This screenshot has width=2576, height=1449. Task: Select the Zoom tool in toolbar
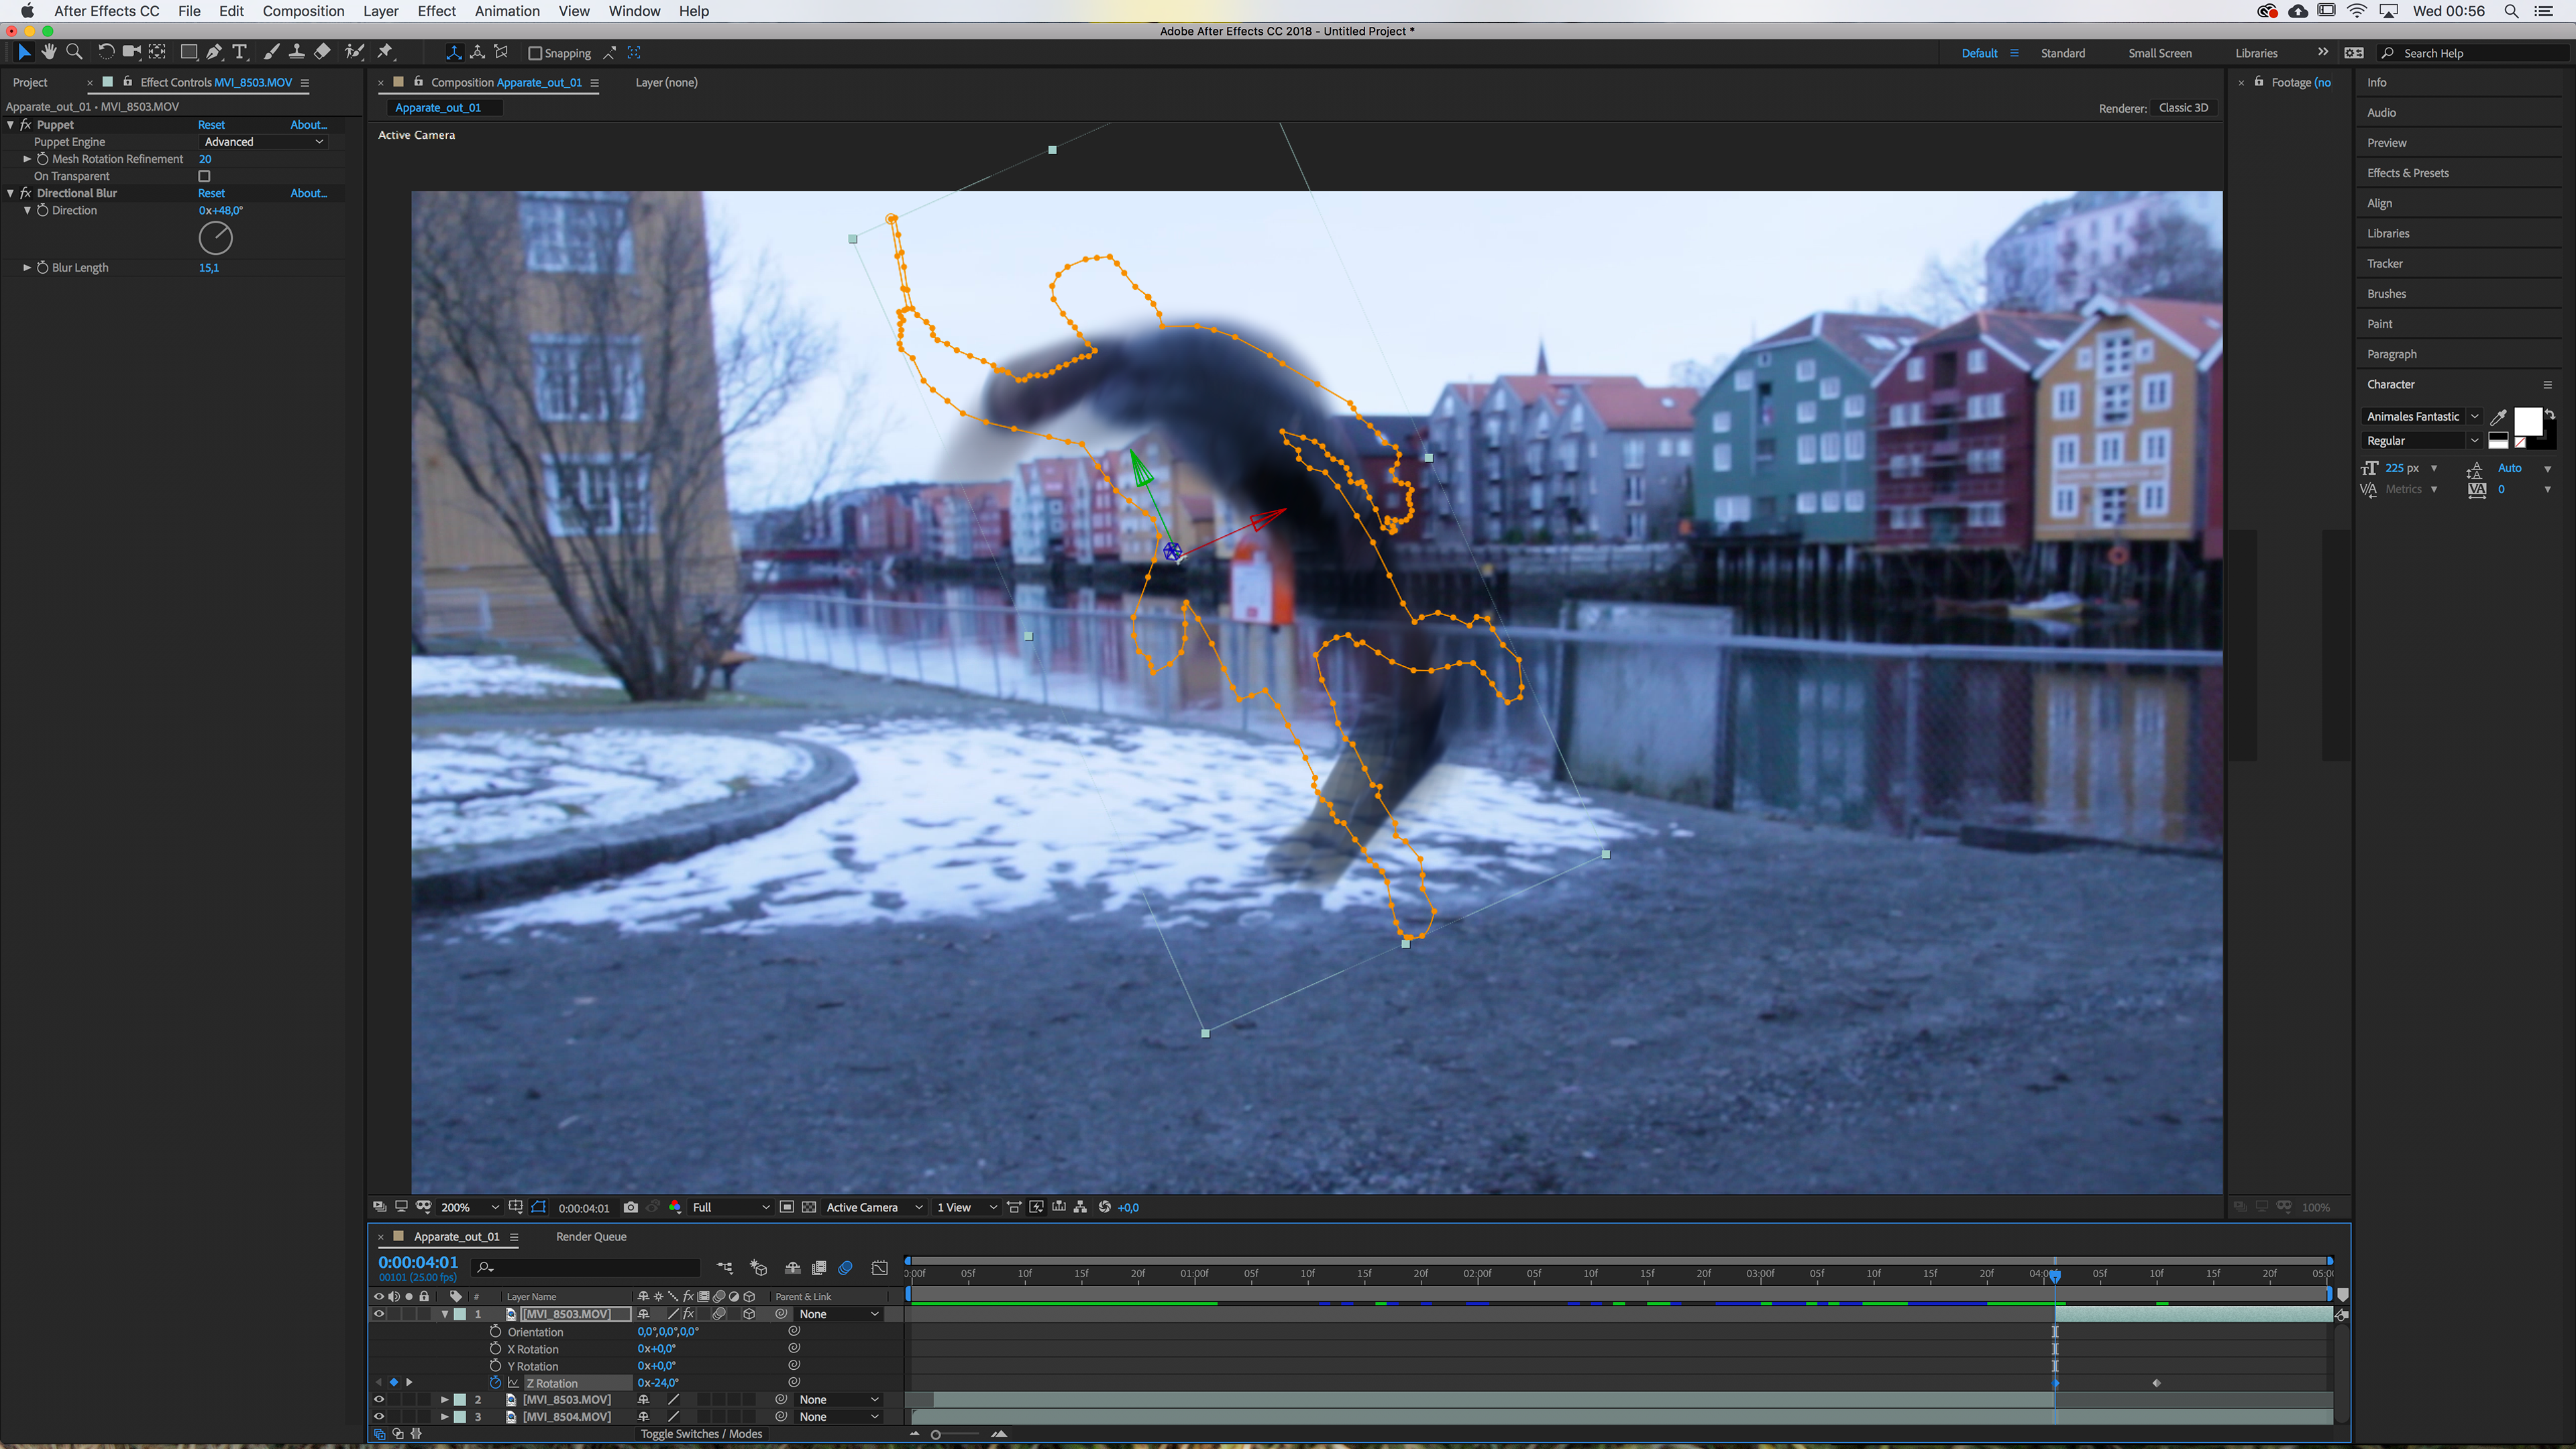point(74,52)
